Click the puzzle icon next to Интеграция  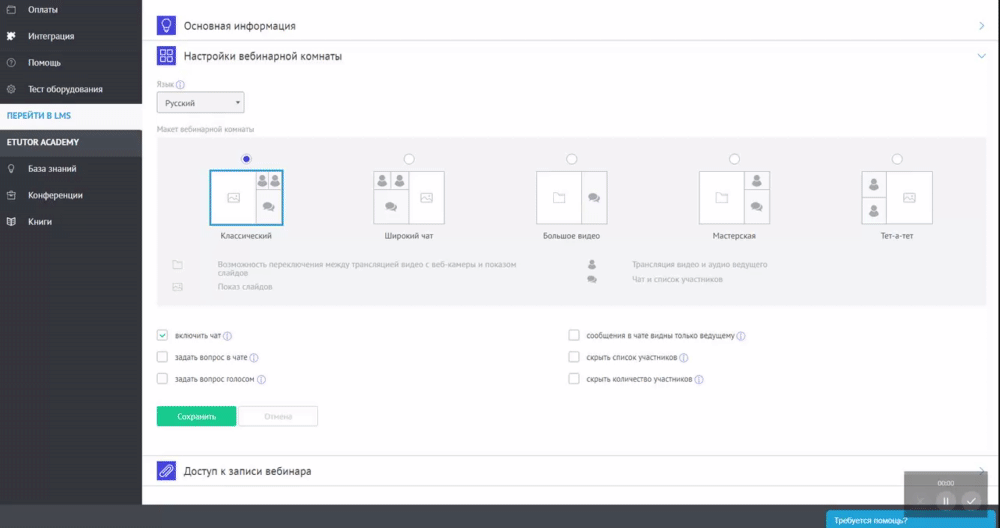11,36
